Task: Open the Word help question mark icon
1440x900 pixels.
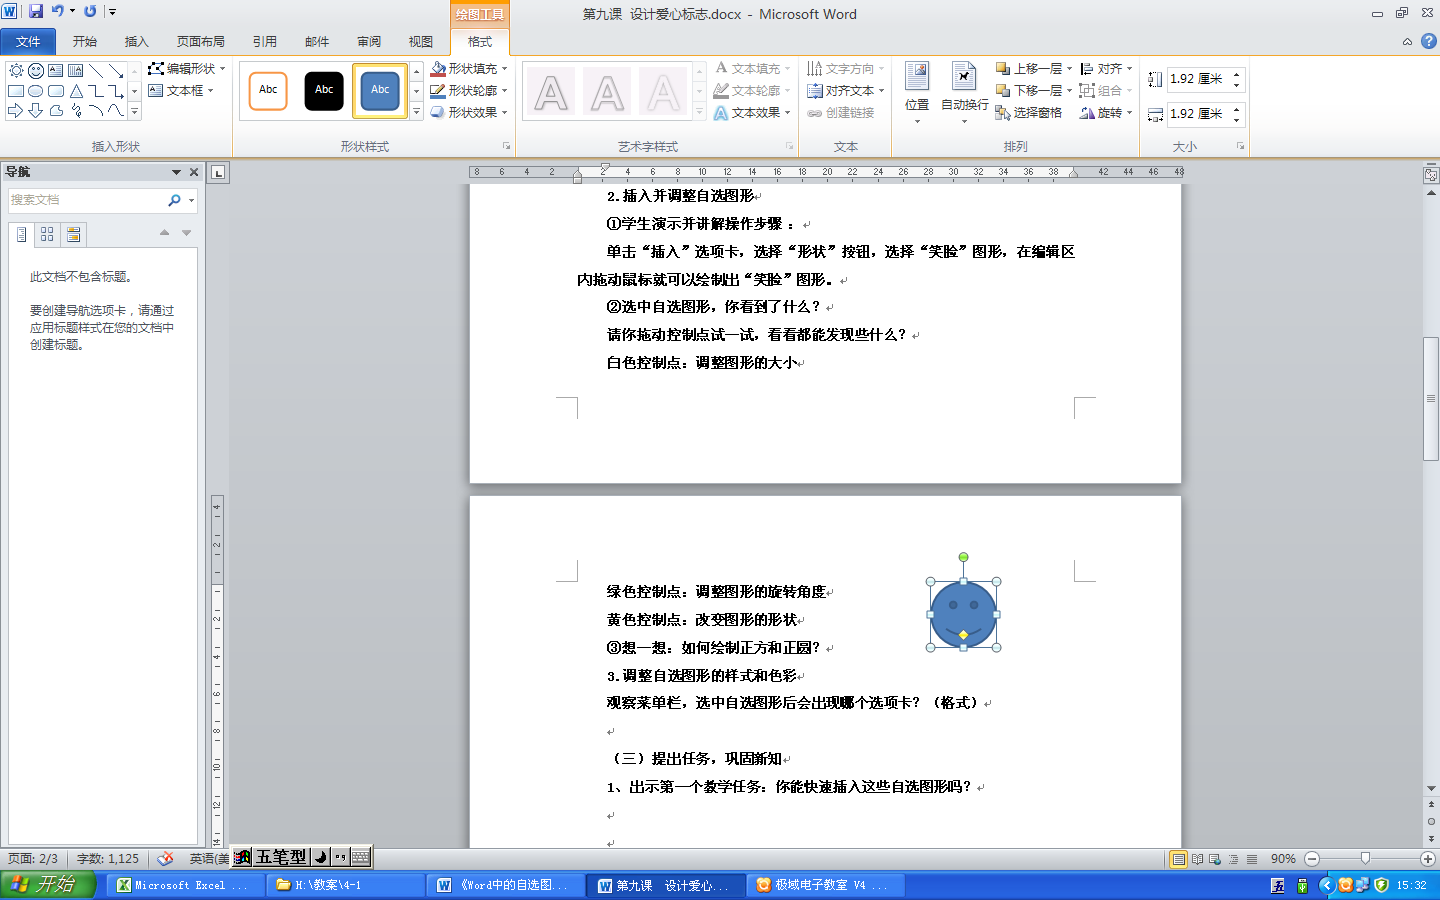Action: 1428,41
